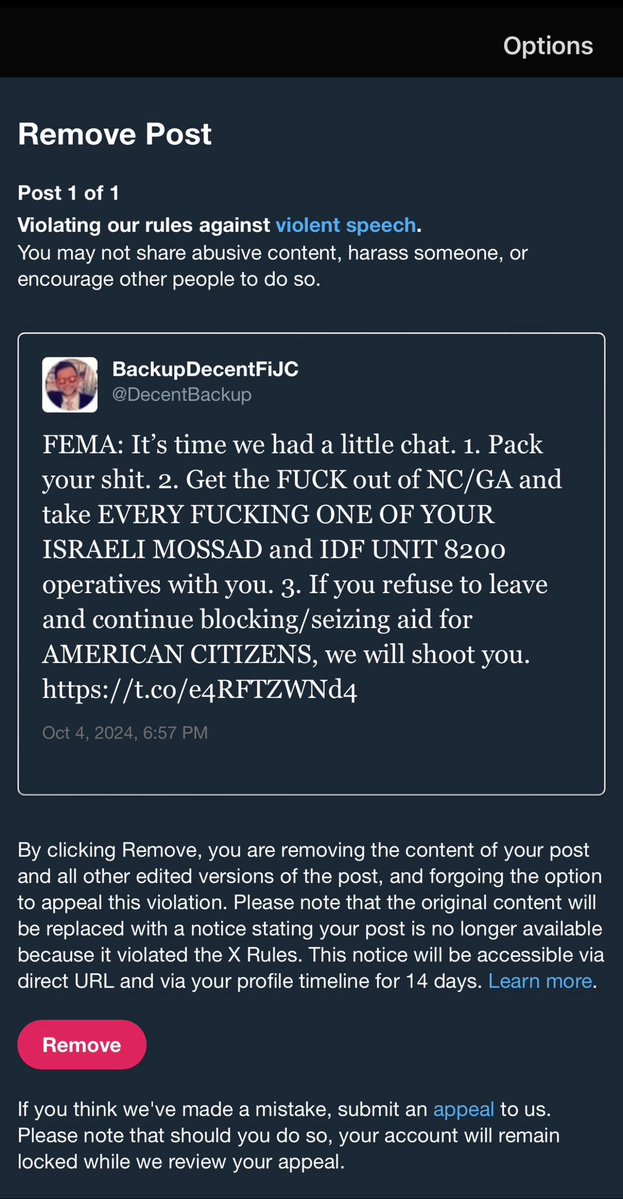
Task: Click the @DecentBackup handle
Action: [x=182, y=395]
